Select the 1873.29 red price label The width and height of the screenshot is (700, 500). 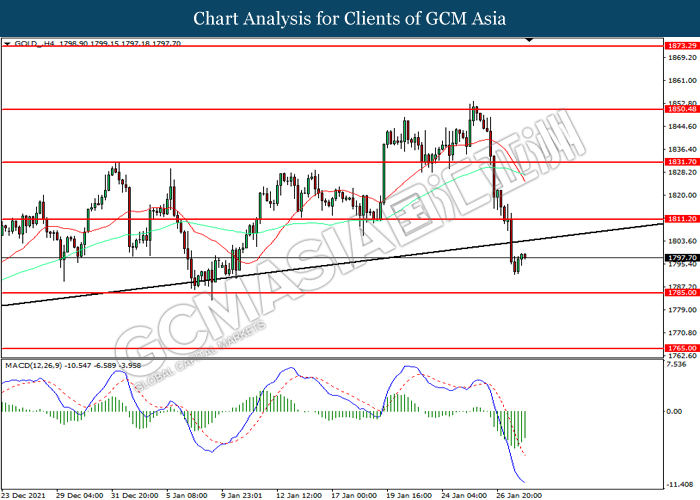pos(682,46)
